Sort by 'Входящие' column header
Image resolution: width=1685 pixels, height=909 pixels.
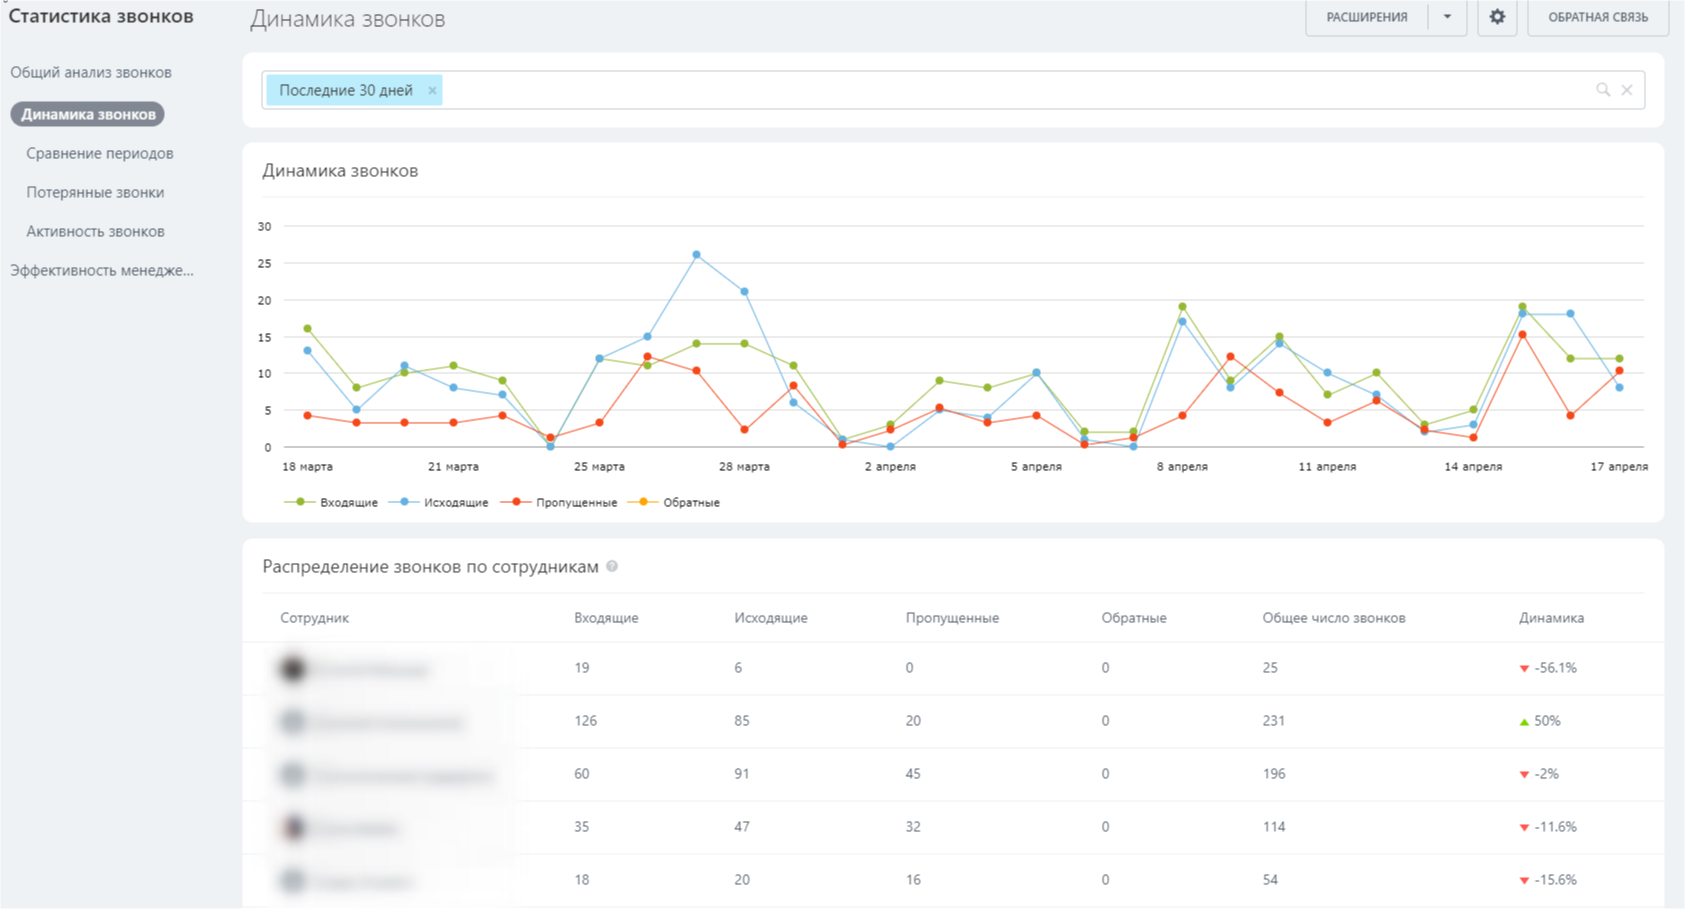(x=606, y=618)
